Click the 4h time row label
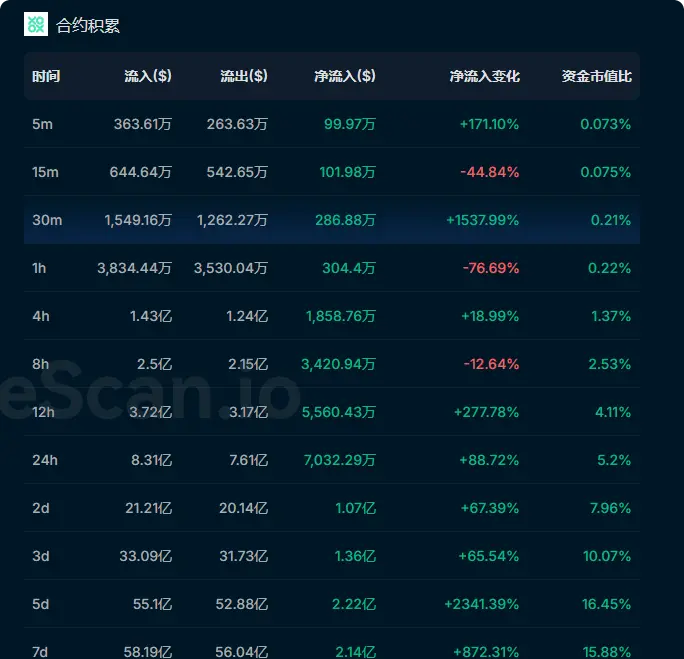The height and width of the screenshot is (659, 684). pos(41,316)
